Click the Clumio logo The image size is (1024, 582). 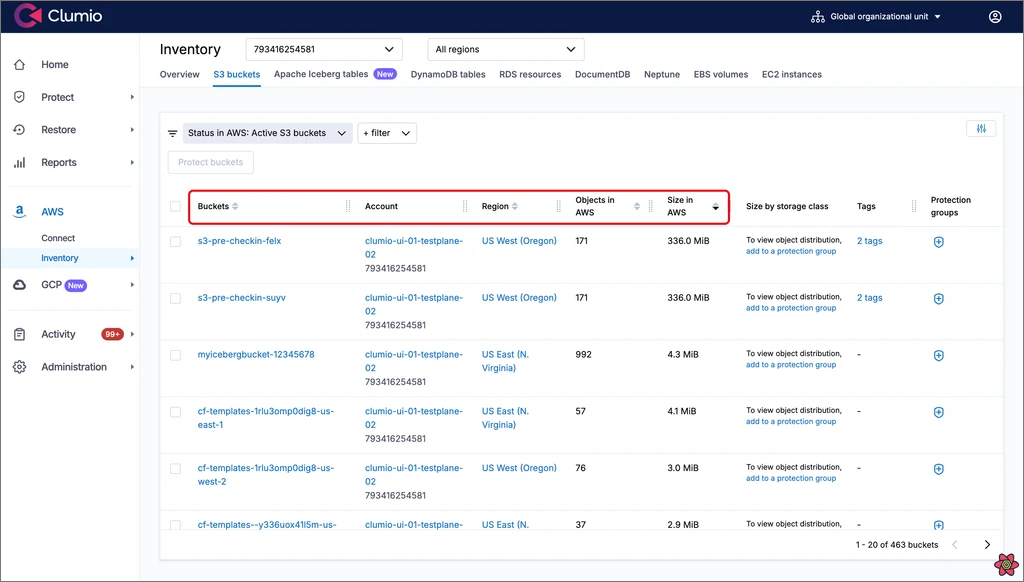(58, 16)
